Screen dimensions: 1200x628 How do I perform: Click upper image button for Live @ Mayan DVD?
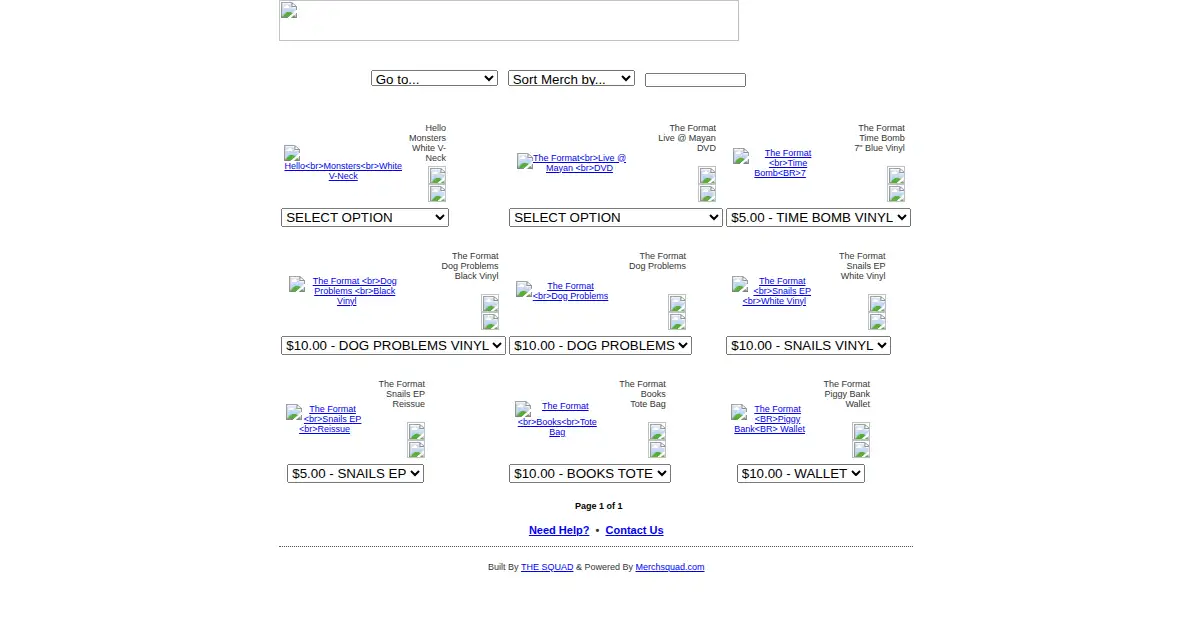(707, 175)
